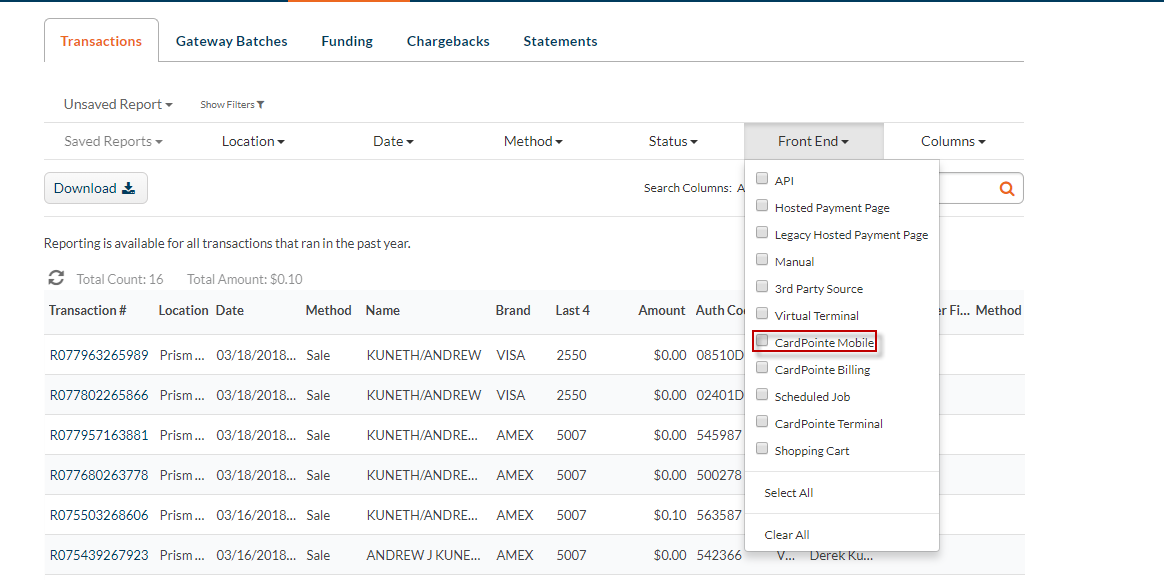Click the 2550 cell in row R077963265989
The image size is (1164, 580).
tap(571, 355)
